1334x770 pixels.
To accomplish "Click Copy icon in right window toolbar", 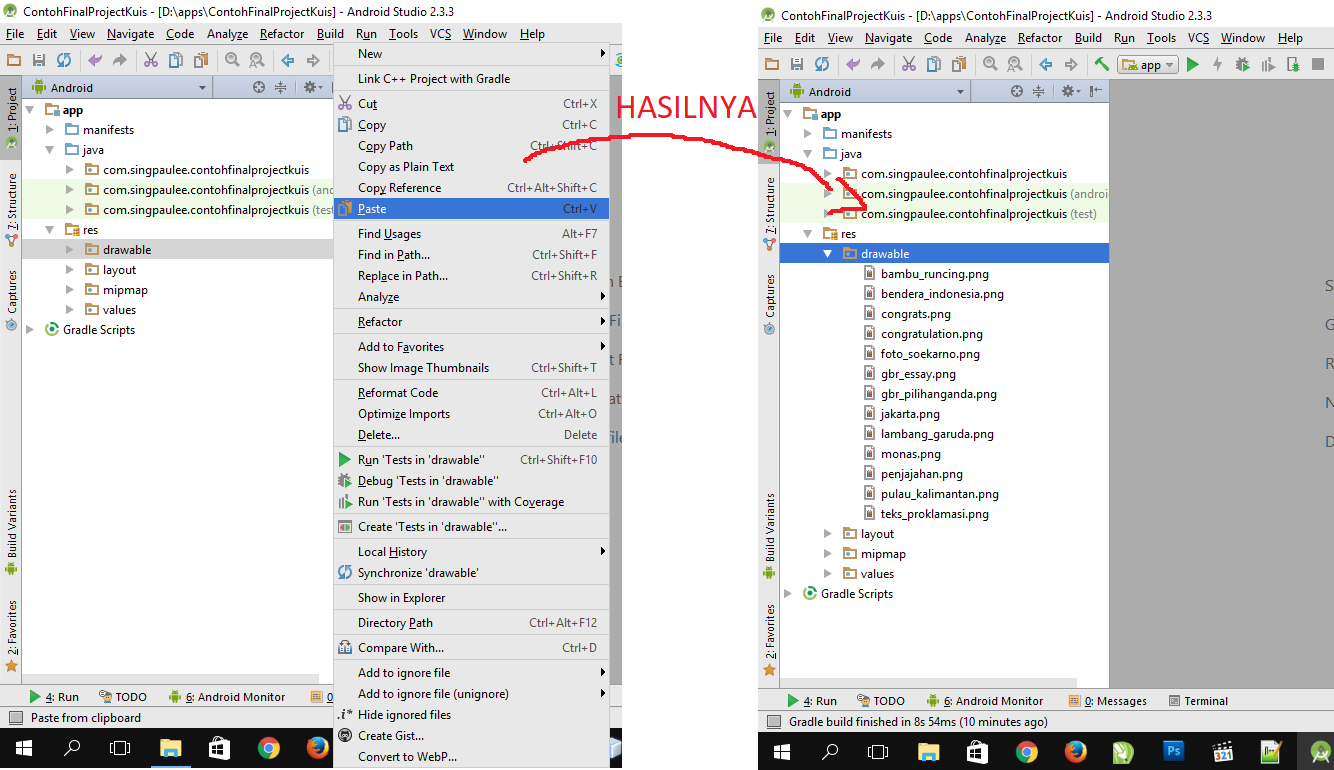I will (x=934, y=64).
